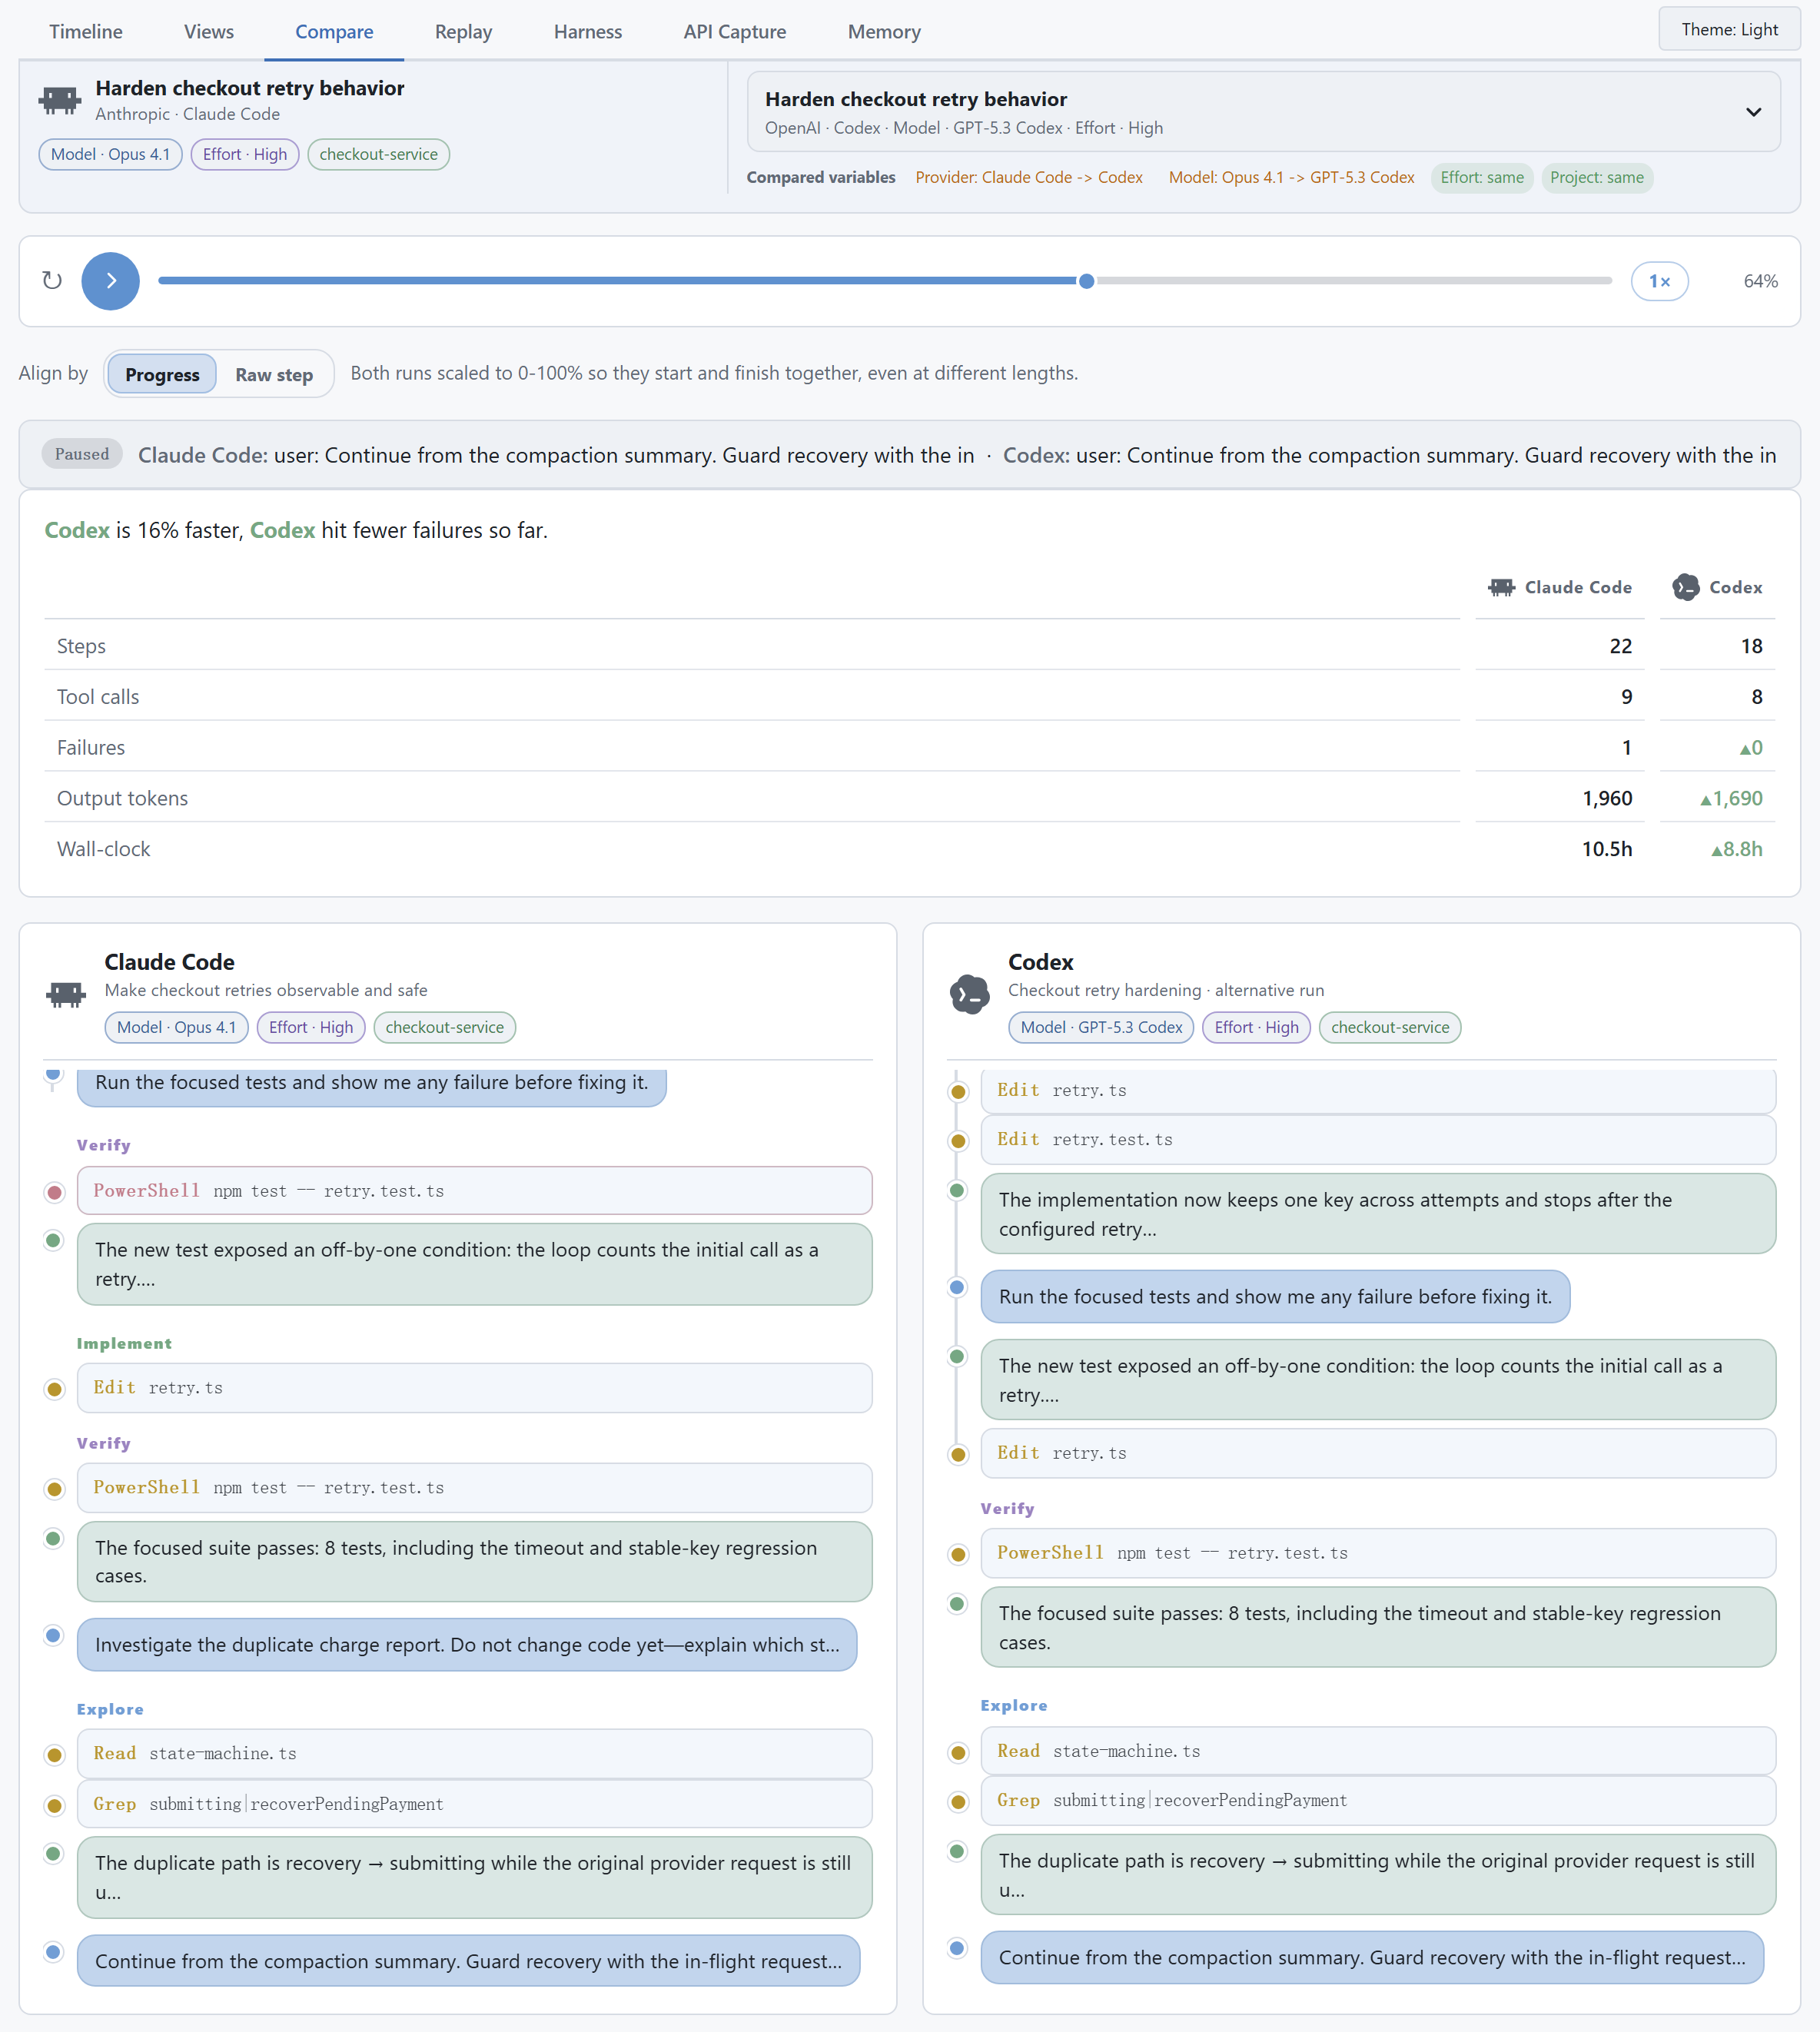The height and width of the screenshot is (2032, 1820).
Task: Change playback speed via 1× button
Action: [x=1659, y=281]
